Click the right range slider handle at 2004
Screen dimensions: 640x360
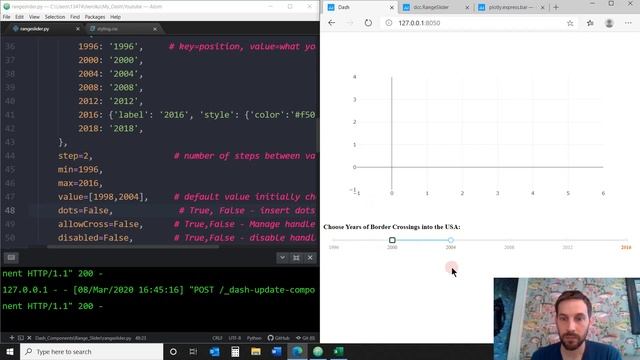pyautogui.click(x=451, y=240)
